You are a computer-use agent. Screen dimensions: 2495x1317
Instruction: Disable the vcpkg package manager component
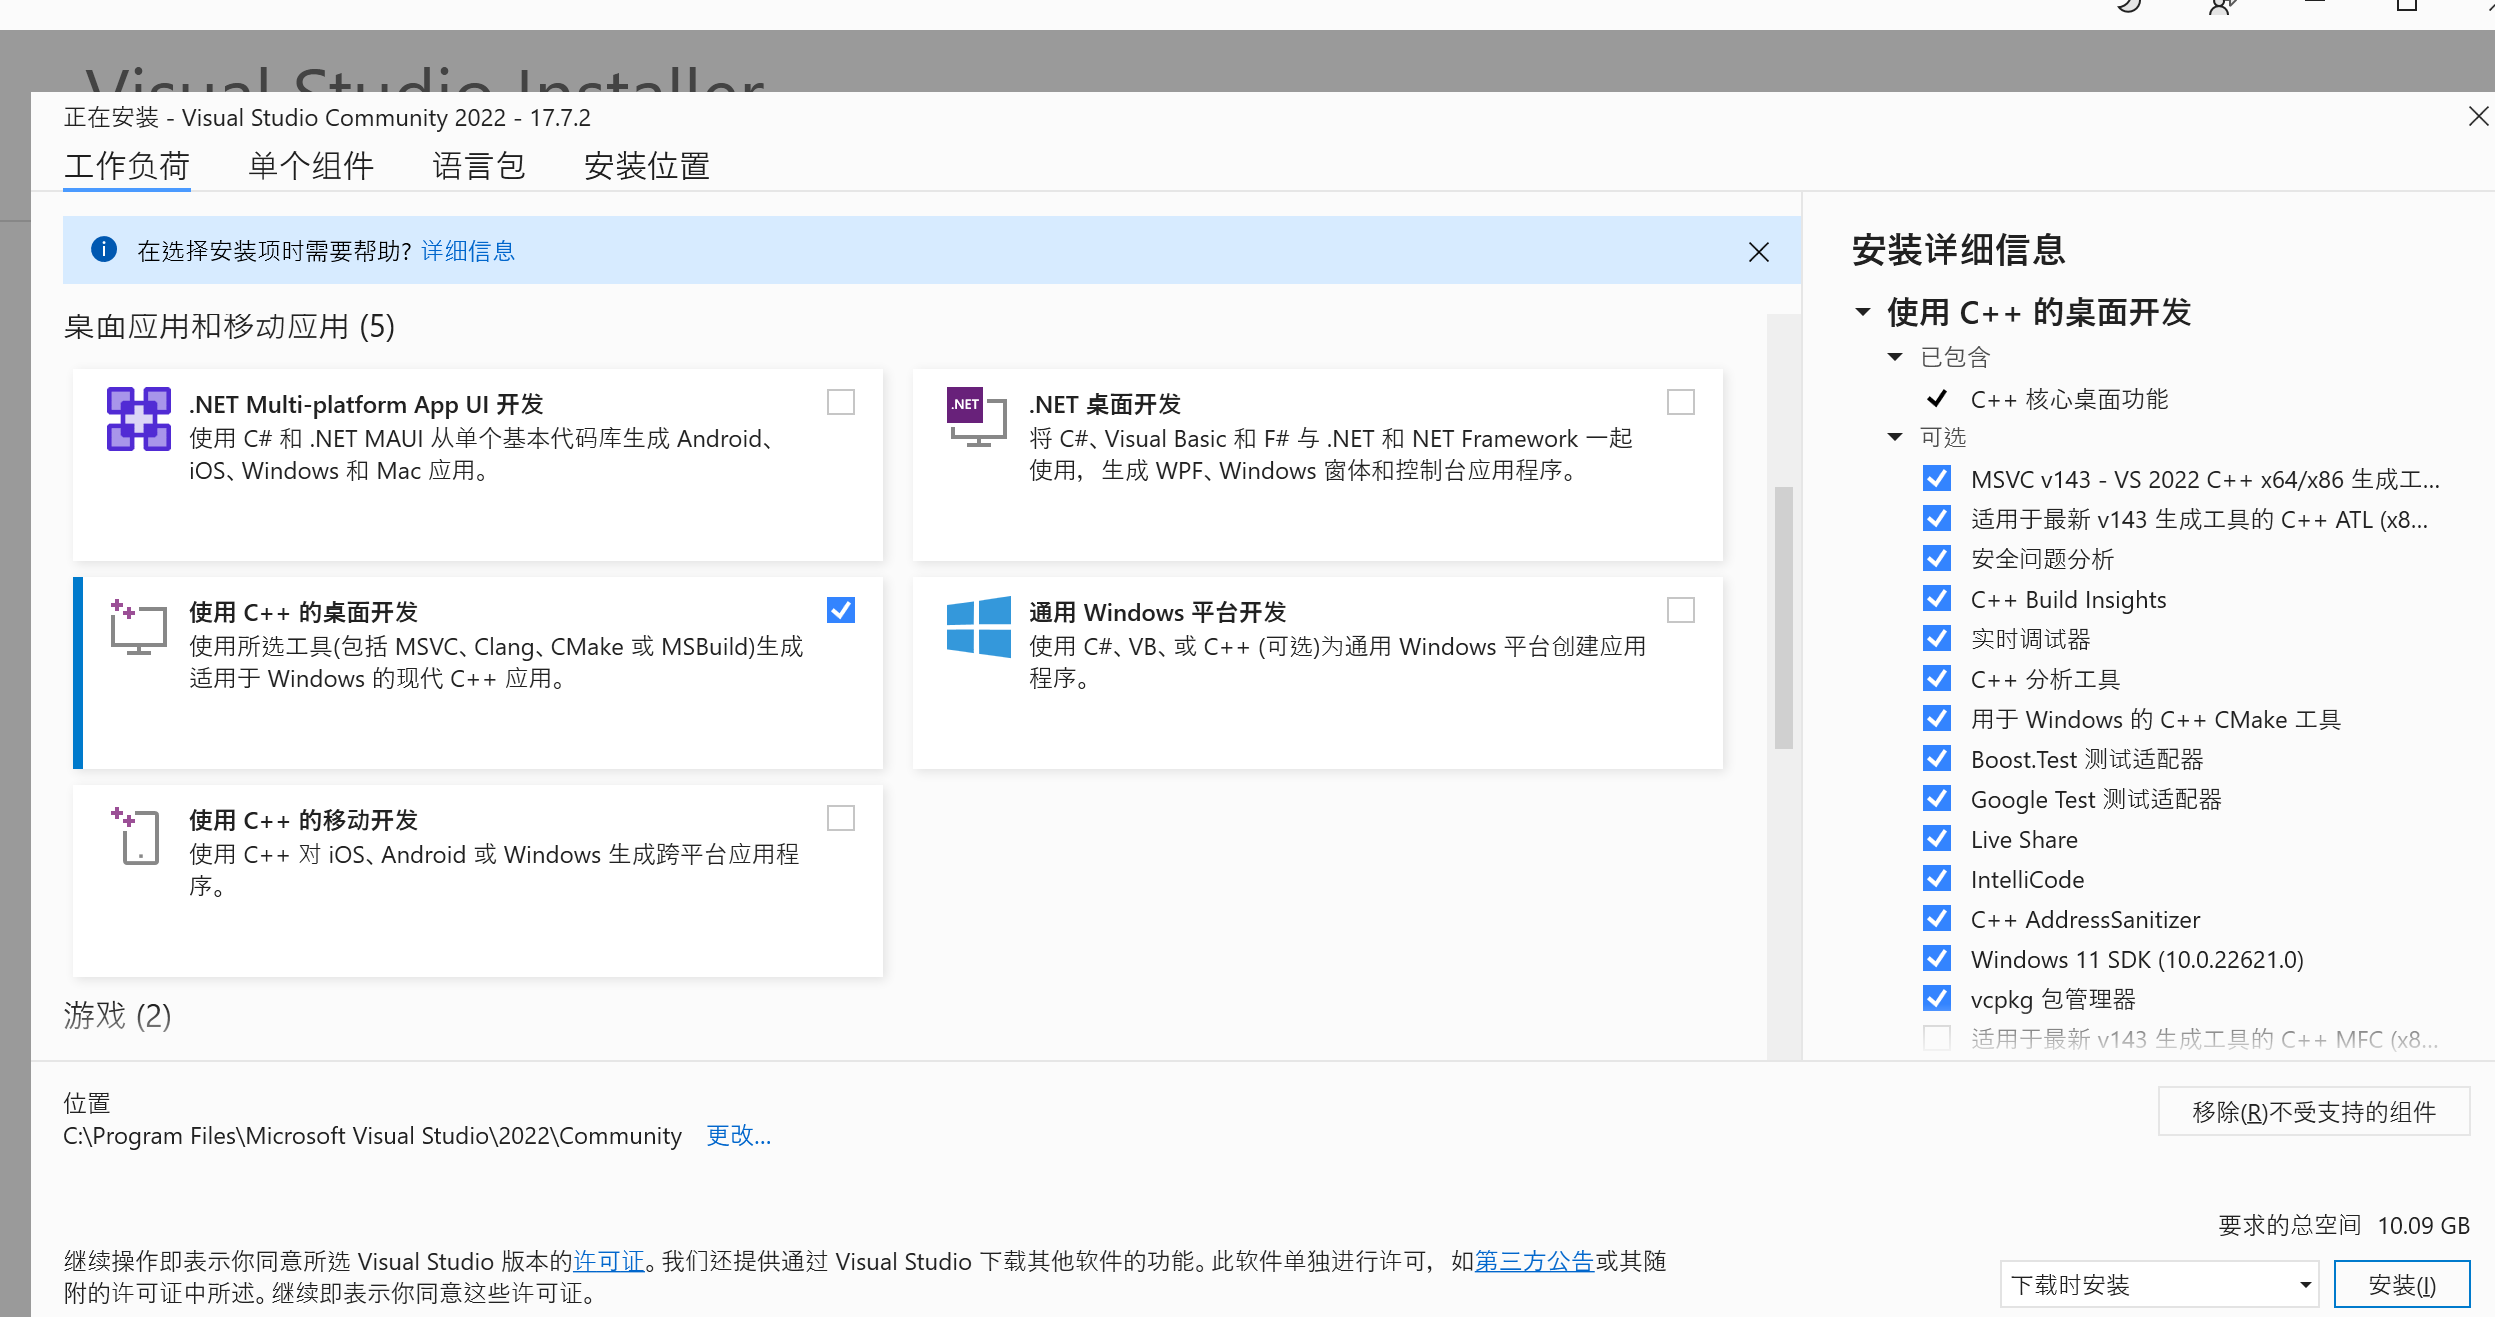(x=1937, y=999)
